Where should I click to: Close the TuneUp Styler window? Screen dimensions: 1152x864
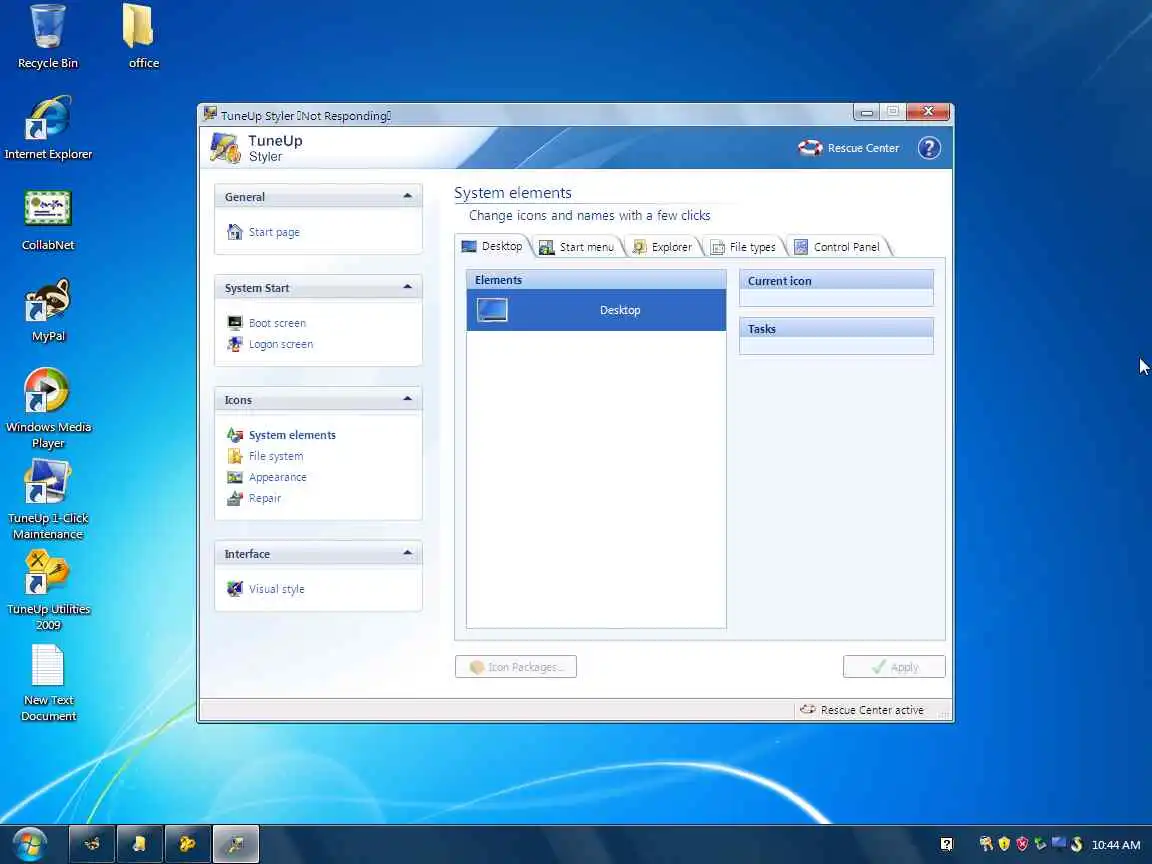pos(928,112)
